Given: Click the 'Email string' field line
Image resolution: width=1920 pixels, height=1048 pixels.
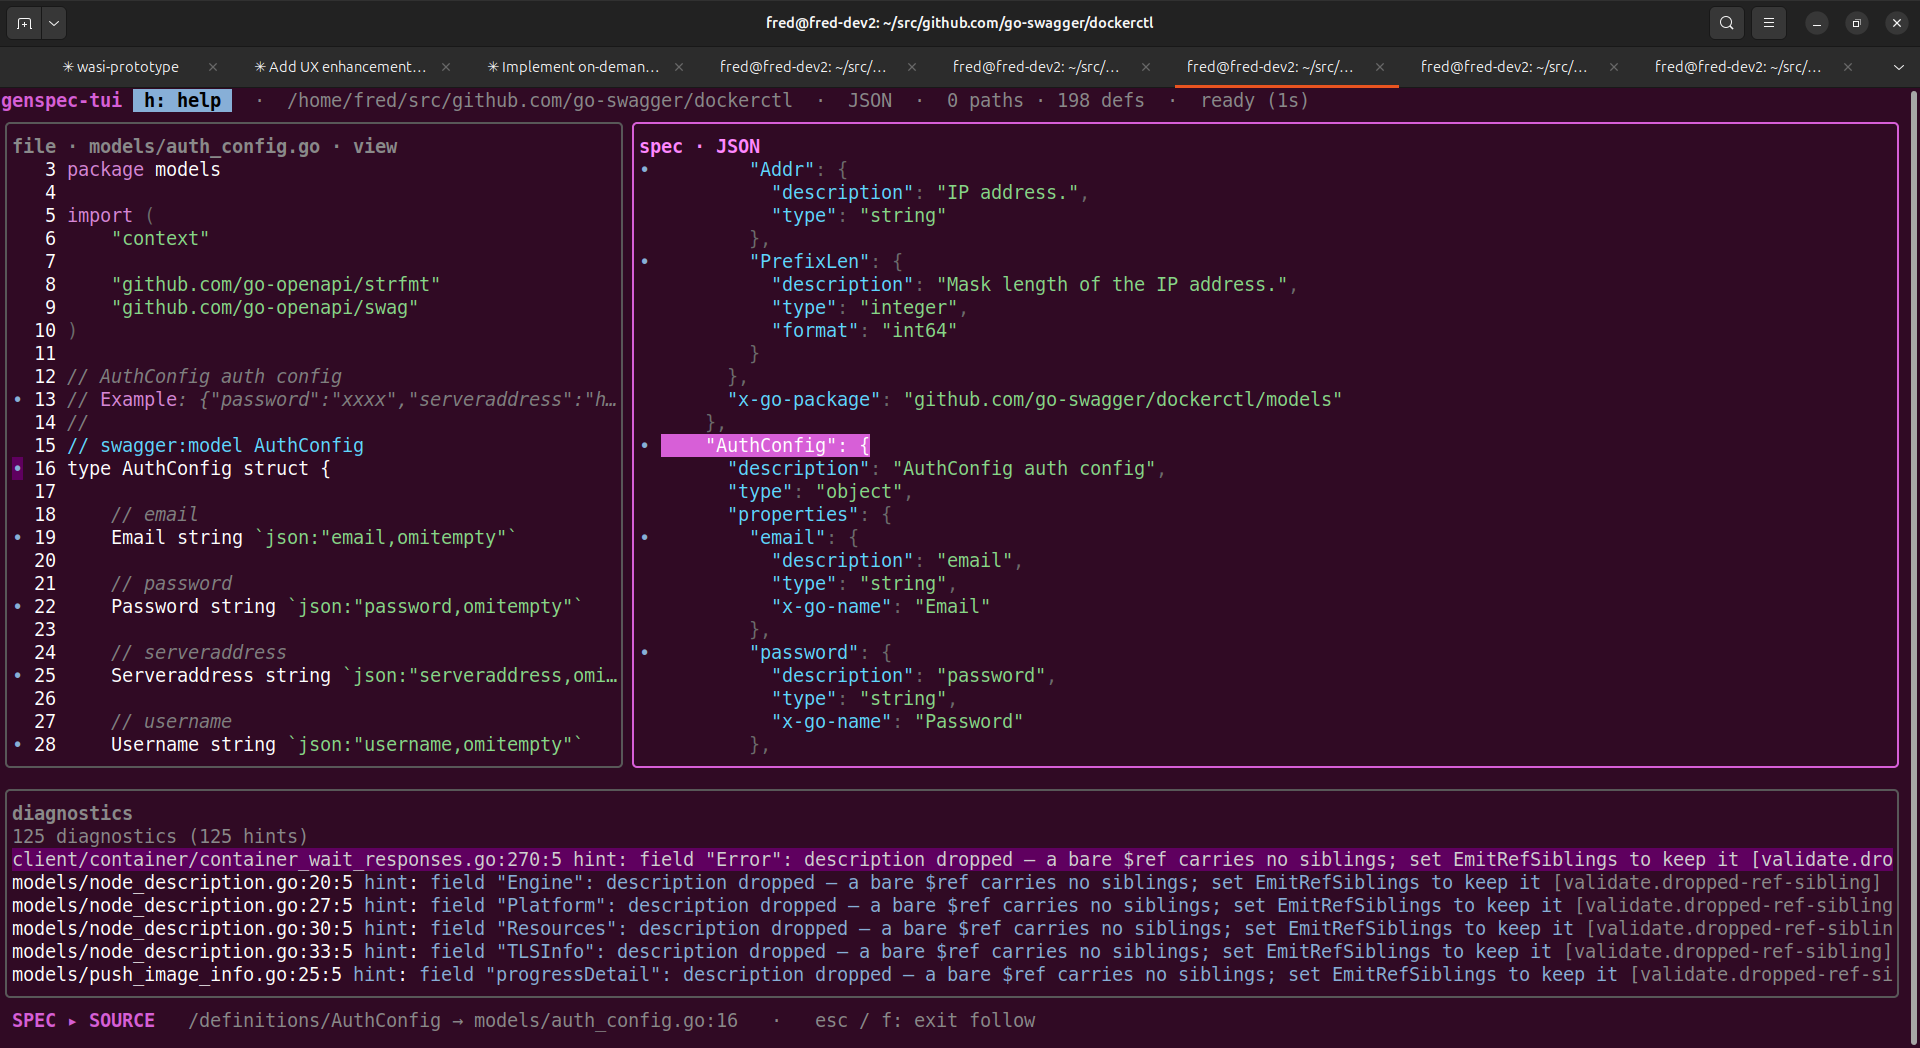Looking at the screenshot, I should coord(313,537).
